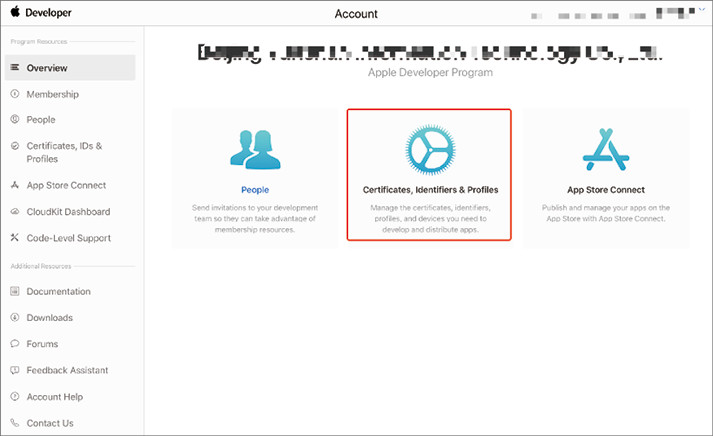Click the Feedback Assistant sidebar icon
Screen dimensions: 713x436
[x=15, y=370]
